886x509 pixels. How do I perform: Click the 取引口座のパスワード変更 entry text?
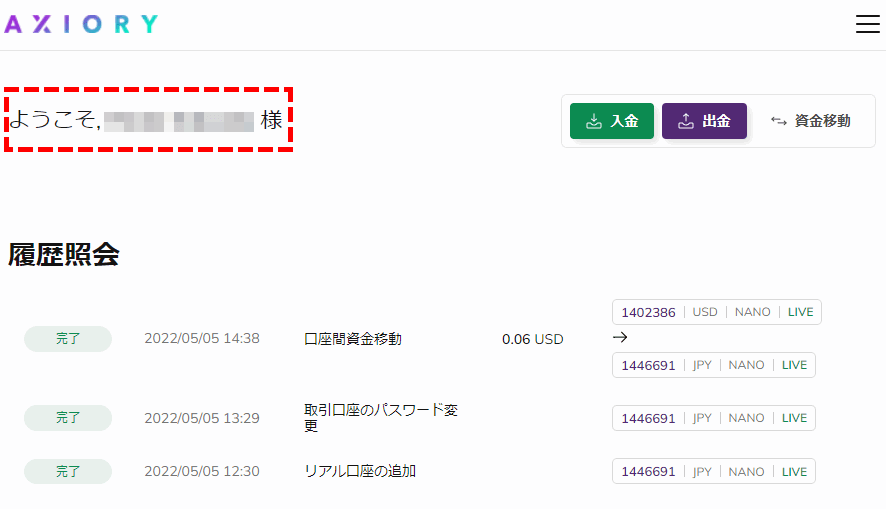click(x=381, y=417)
